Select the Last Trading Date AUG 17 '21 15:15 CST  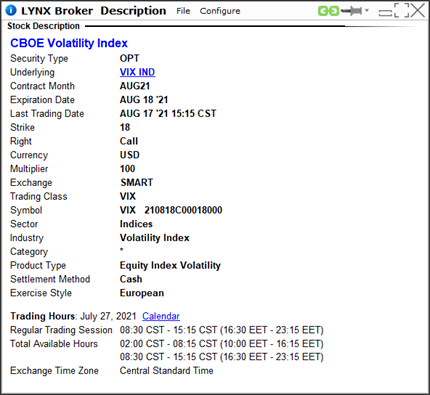click(168, 113)
